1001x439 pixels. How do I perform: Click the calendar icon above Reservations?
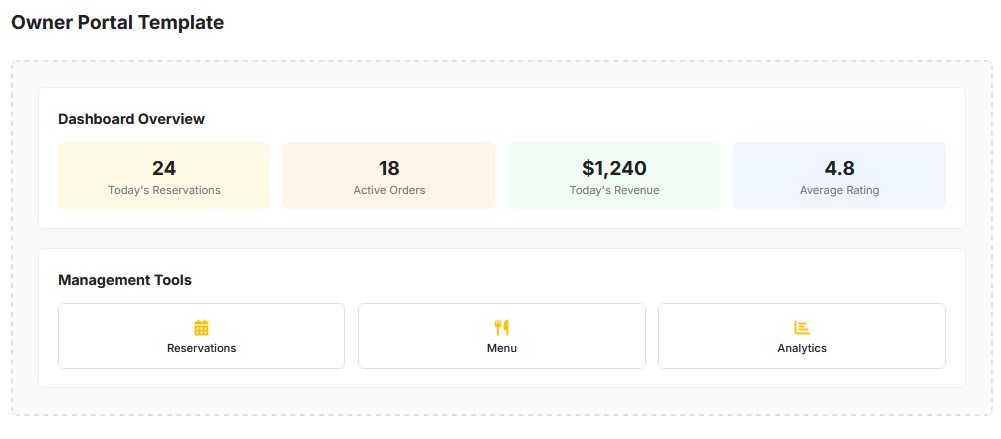tap(201, 327)
